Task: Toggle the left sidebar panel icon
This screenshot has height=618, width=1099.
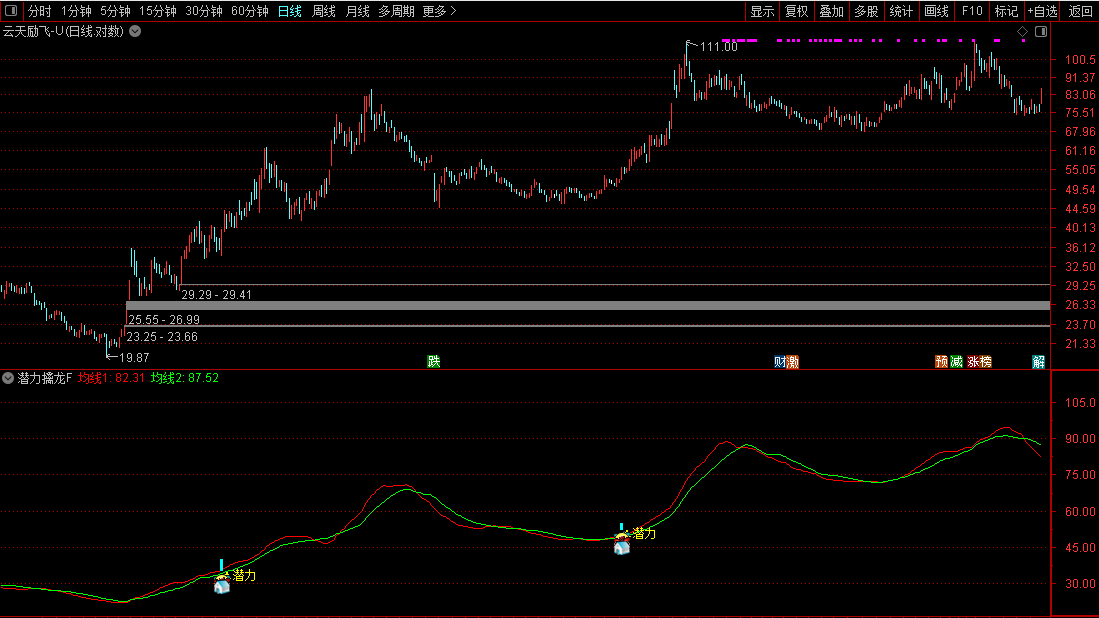Action: click(11, 11)
